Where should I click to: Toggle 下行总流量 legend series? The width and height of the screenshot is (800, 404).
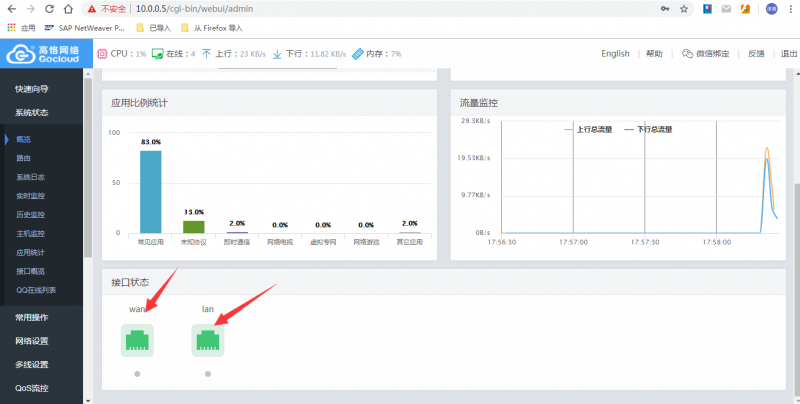648,130
